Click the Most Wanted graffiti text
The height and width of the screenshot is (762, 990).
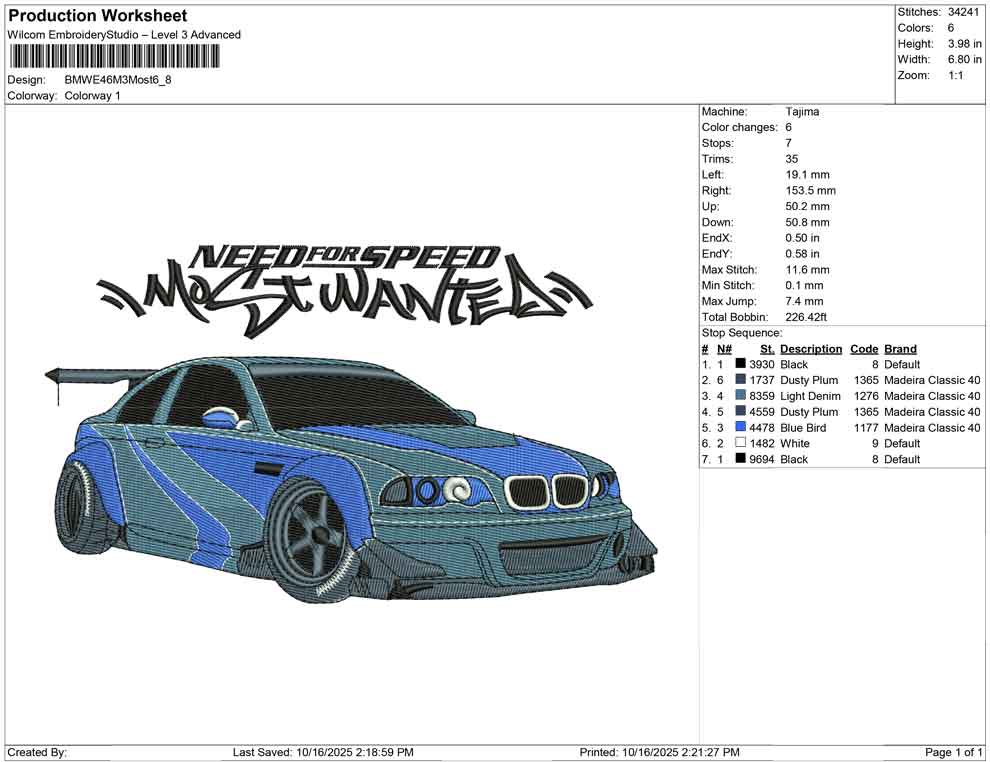tap(345, 295)
